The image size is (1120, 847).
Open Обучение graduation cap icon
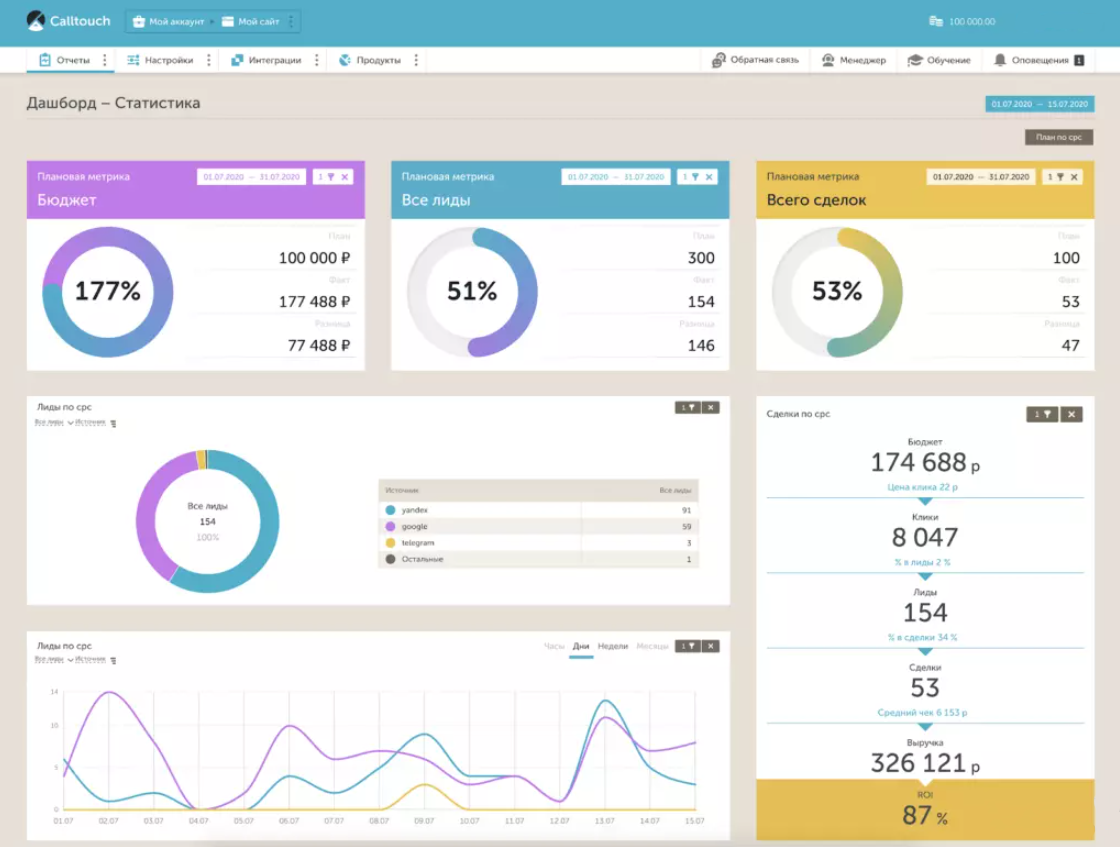click(x=914, y=60)
